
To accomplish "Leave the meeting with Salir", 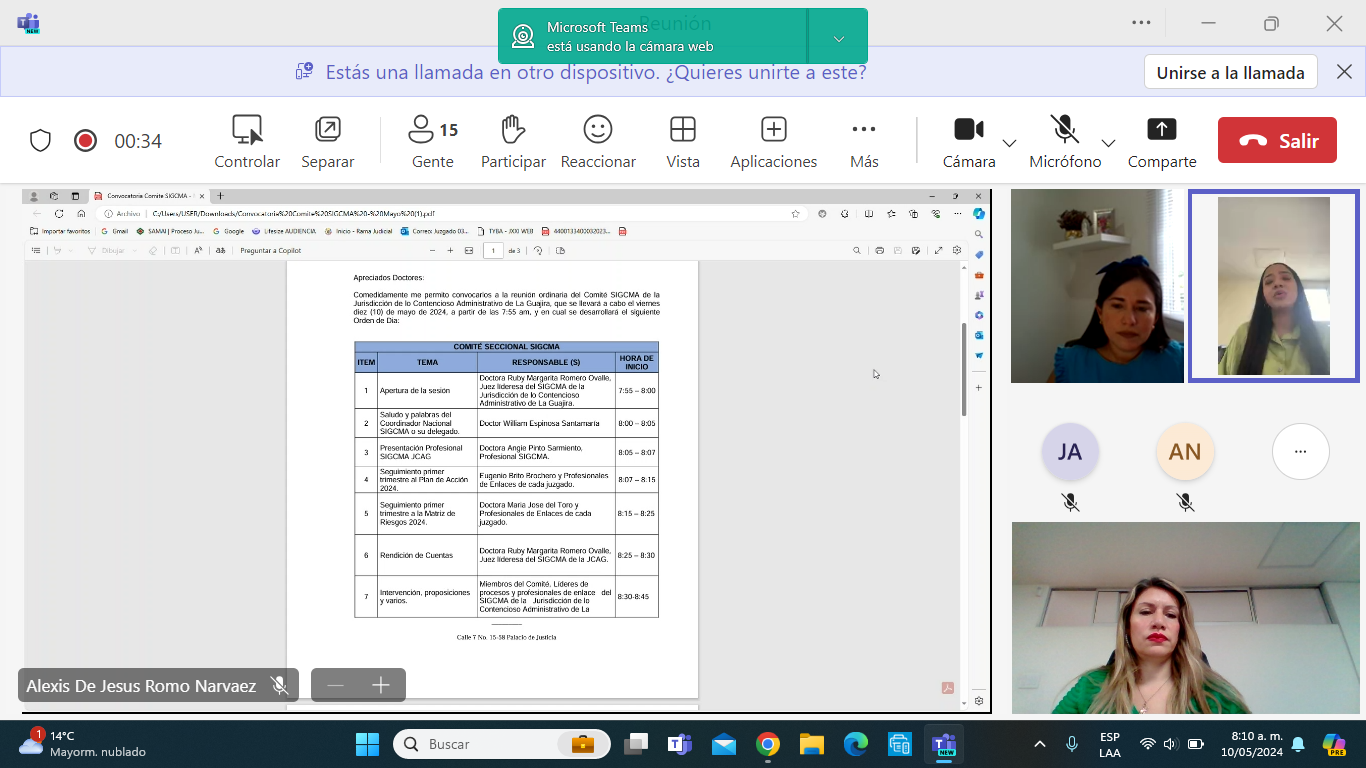I will 1277,140.
